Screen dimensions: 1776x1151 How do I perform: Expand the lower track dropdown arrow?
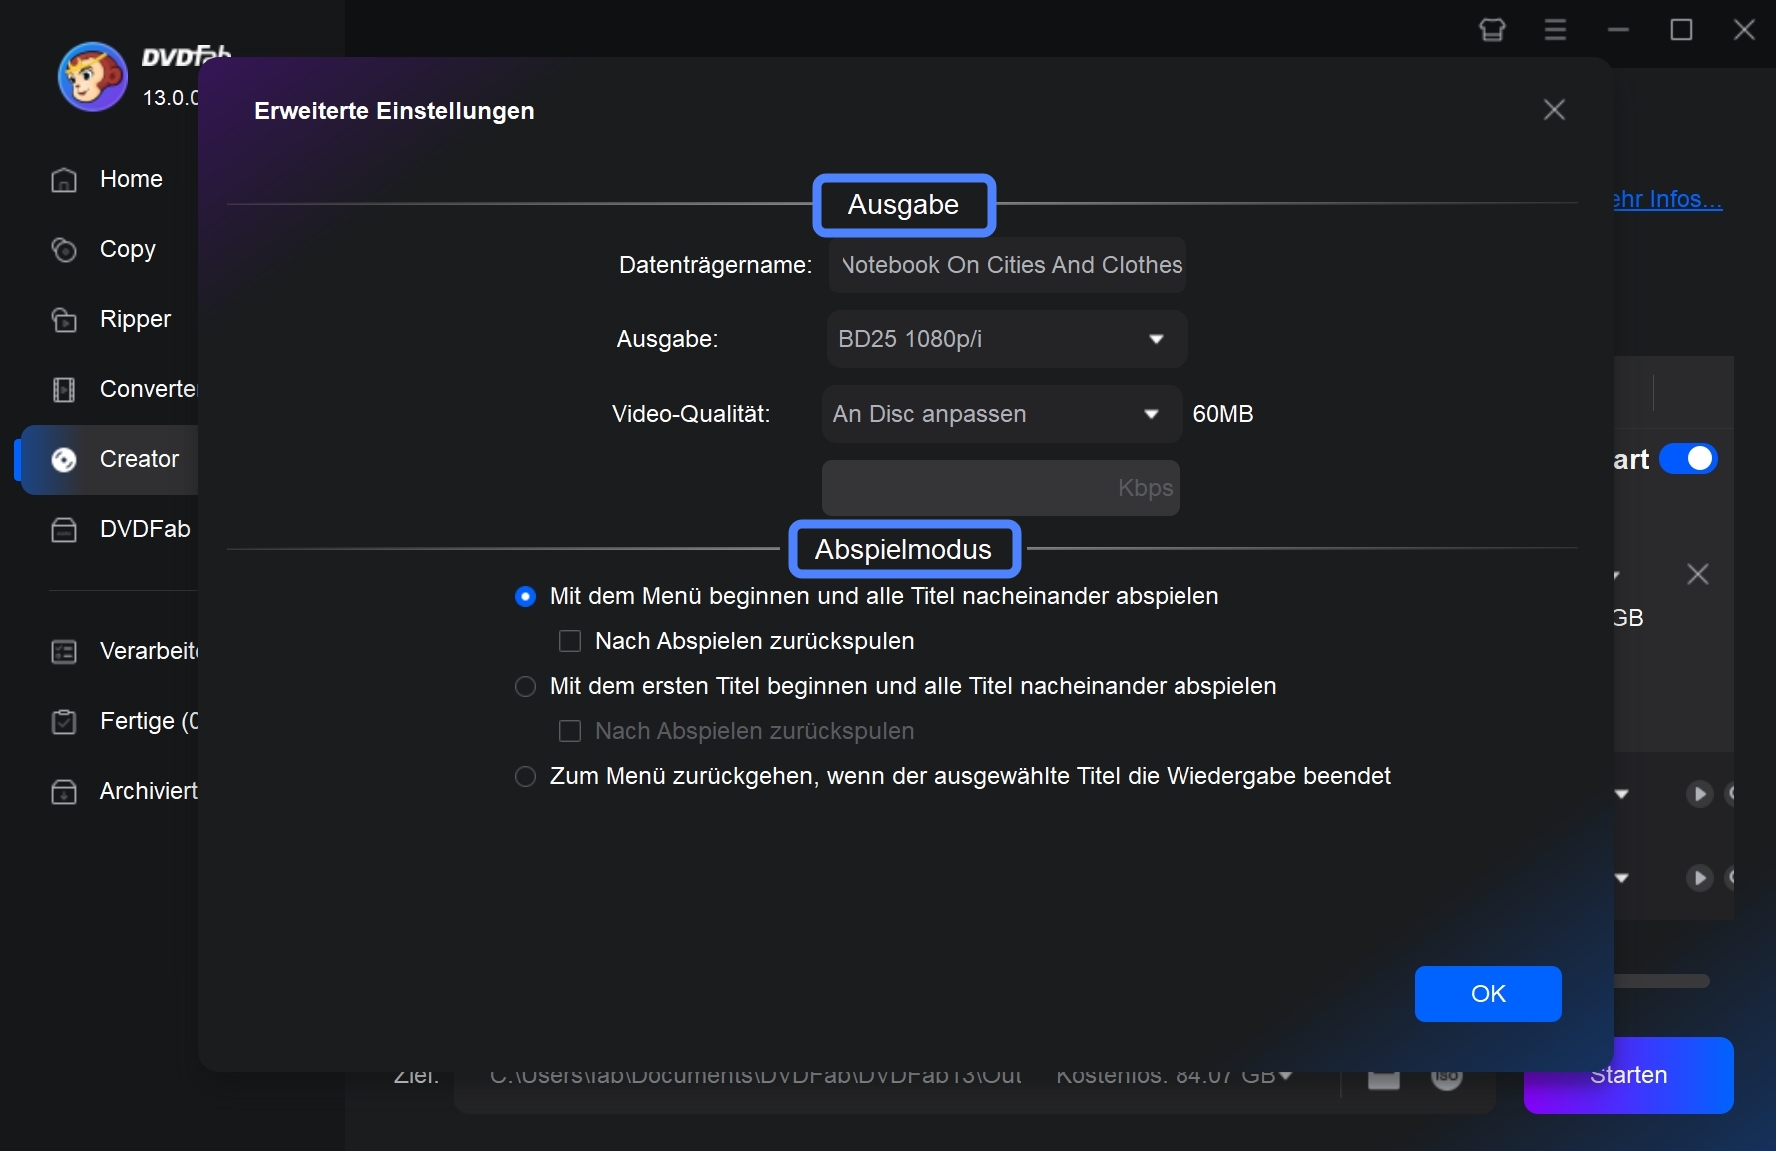1622,878
